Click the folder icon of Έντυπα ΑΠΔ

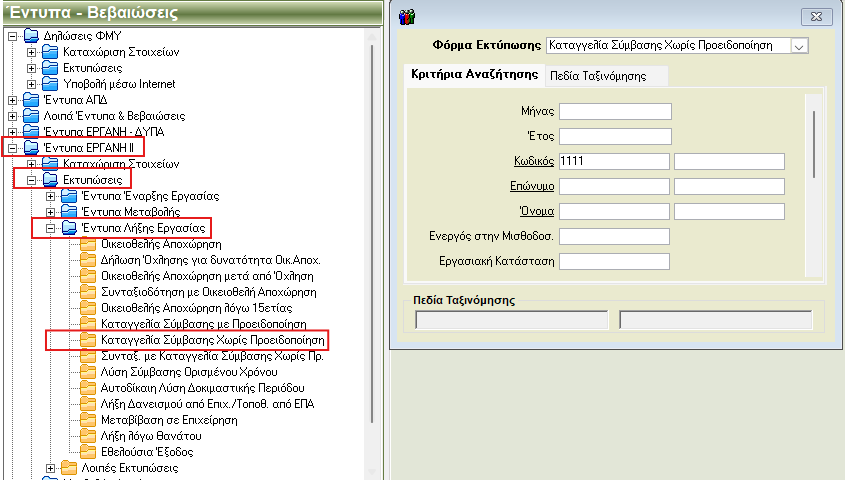point(31,100)
